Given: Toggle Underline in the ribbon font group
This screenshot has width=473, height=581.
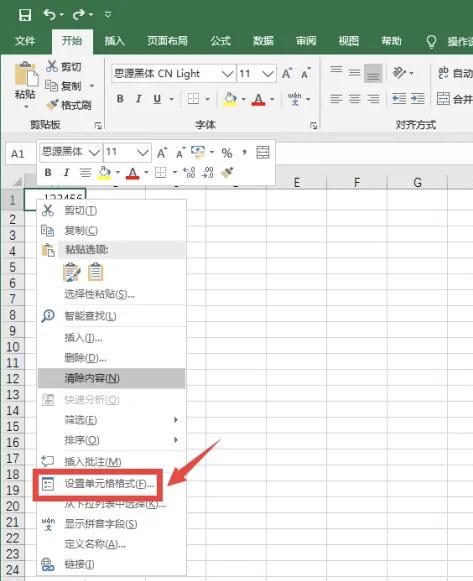Looking at the screenshot, I should (x=157, y=99).
